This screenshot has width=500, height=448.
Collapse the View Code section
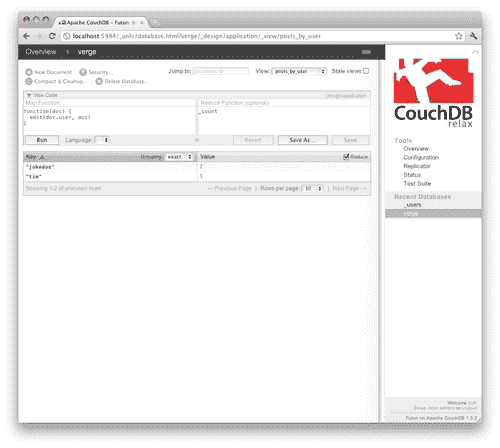(29, 95)
